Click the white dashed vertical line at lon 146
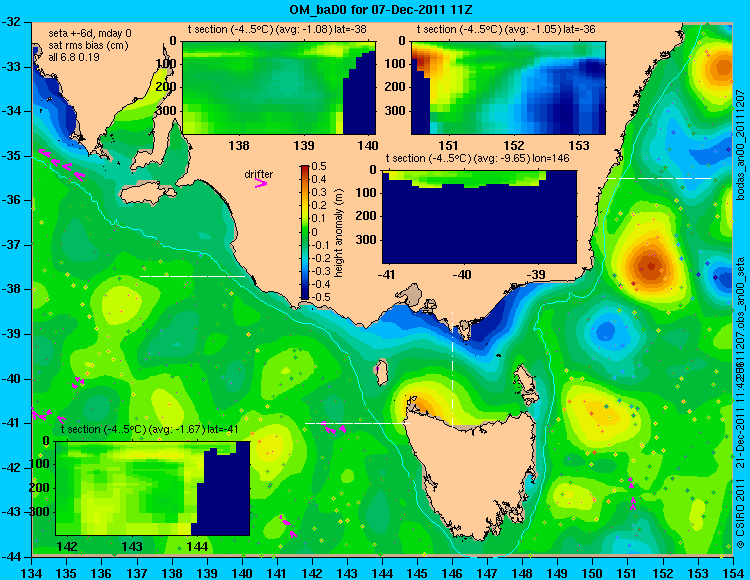This screenshot has width=750, height=580. click(452, 369)
